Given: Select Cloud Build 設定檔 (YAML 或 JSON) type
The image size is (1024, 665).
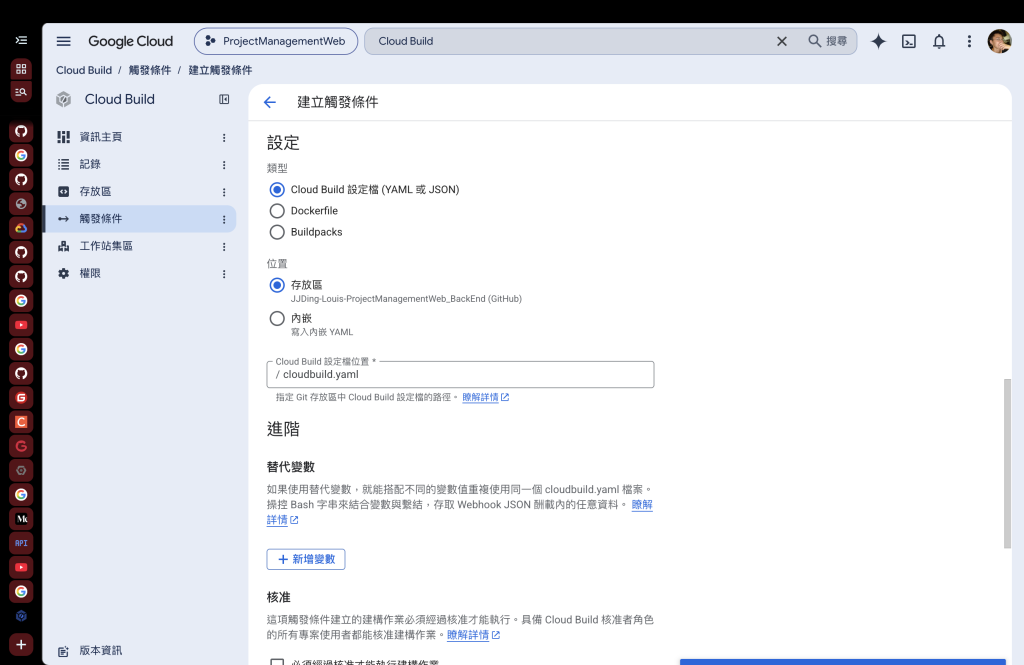Looking at the screenshot, I should coord(277,189).
